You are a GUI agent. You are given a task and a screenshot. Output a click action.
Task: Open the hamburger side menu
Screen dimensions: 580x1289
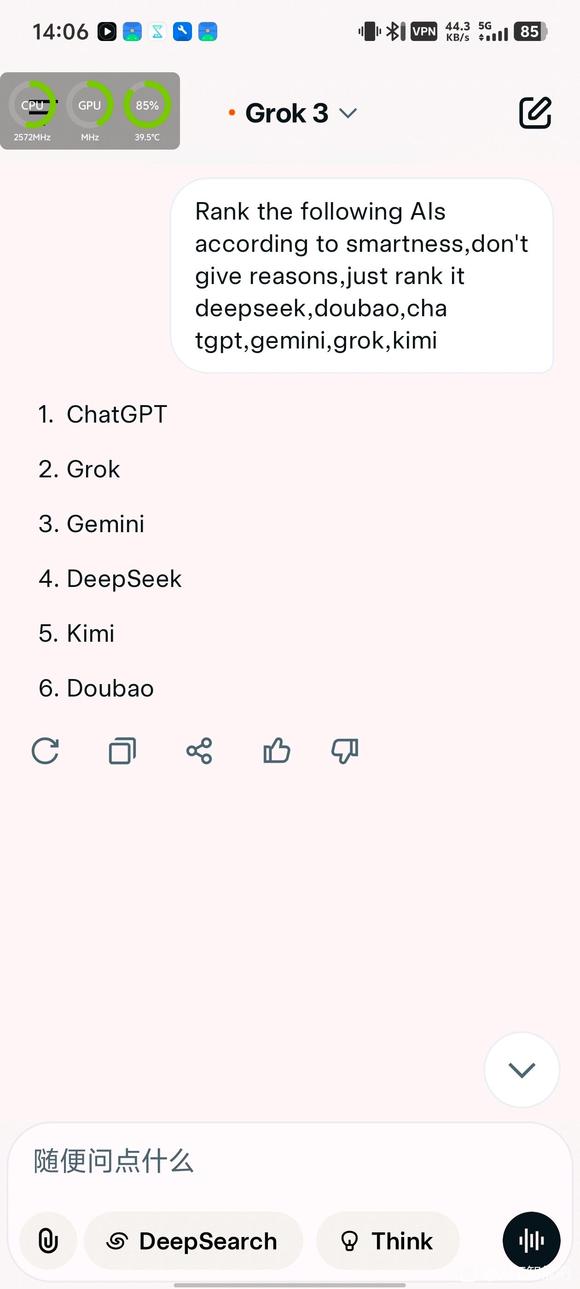click(x=40, y=110)
